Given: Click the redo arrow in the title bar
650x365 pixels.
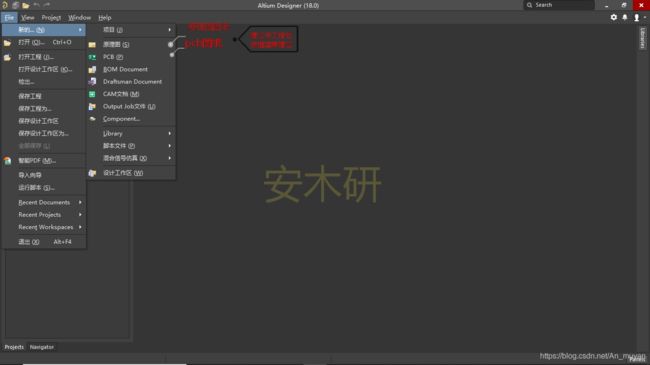Looking at the screenshot, I should click(x=46, y=5).
